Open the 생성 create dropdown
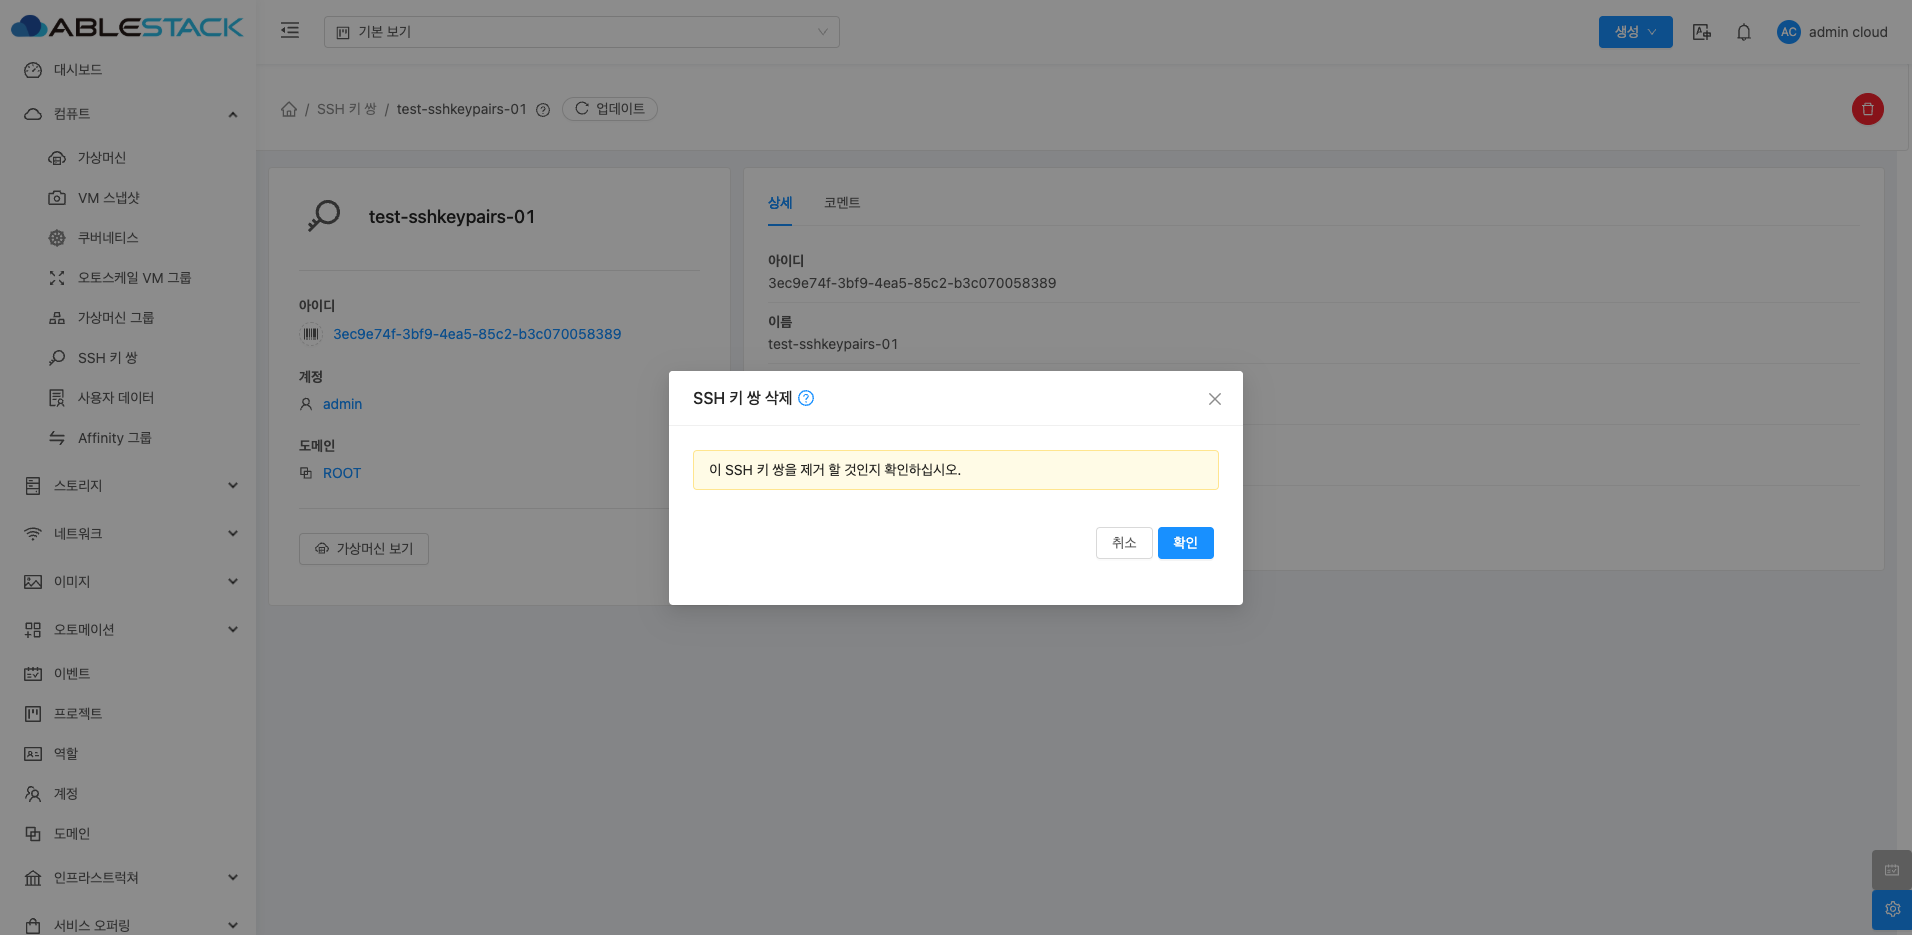Screen dimensions: 1912x935 pos(1635,32)
